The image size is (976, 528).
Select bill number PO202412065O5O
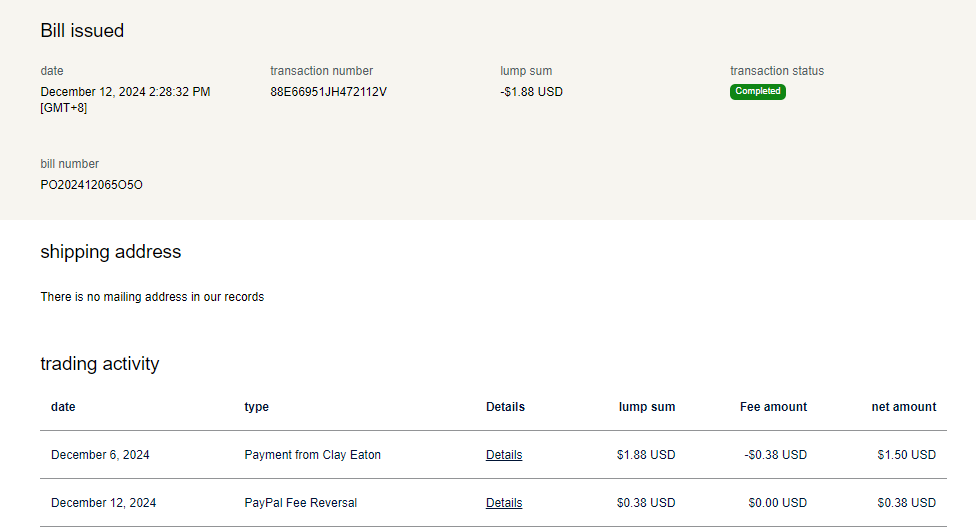(x=91, y=185)
